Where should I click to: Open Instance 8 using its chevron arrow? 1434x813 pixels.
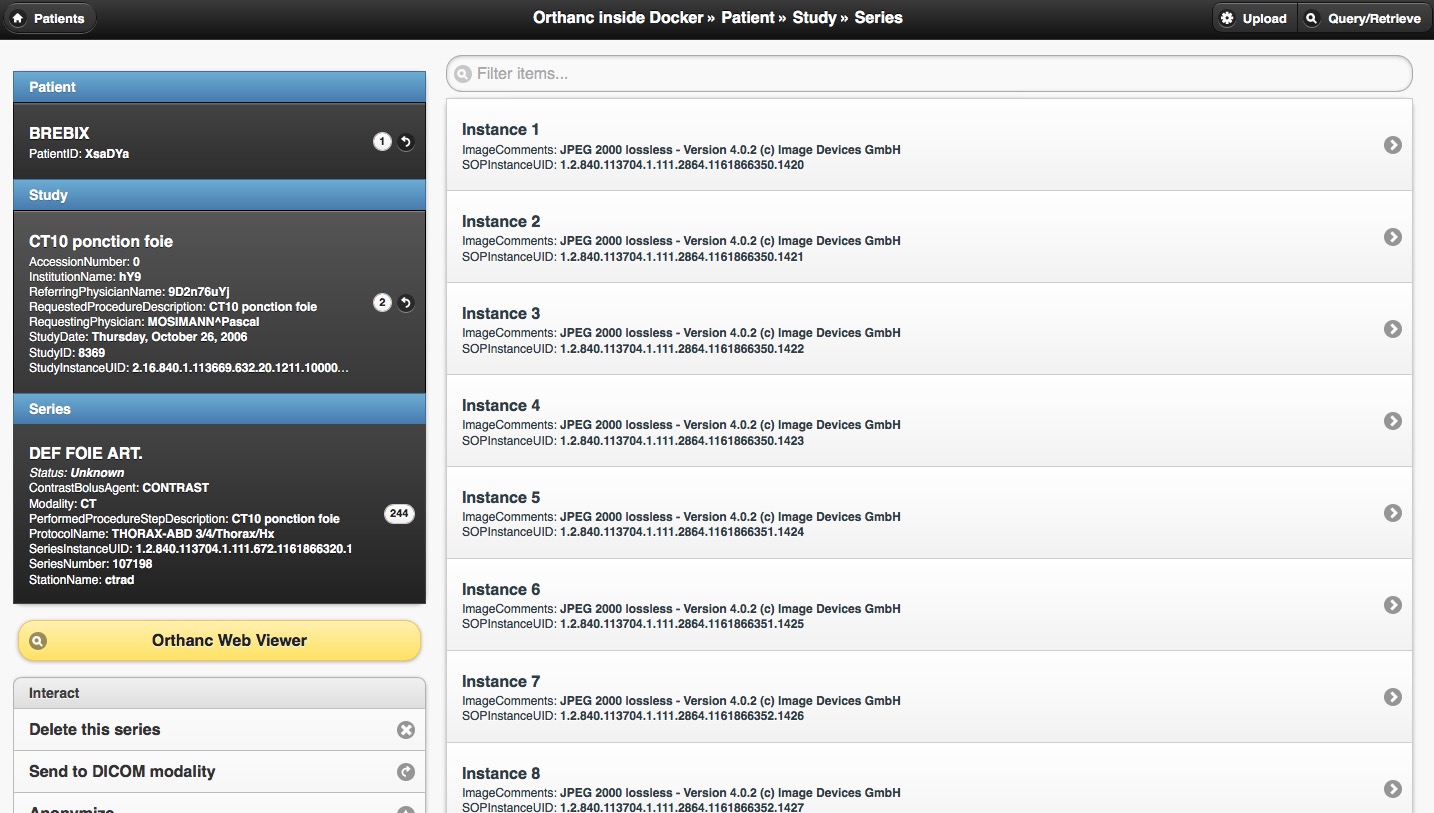1392,789
